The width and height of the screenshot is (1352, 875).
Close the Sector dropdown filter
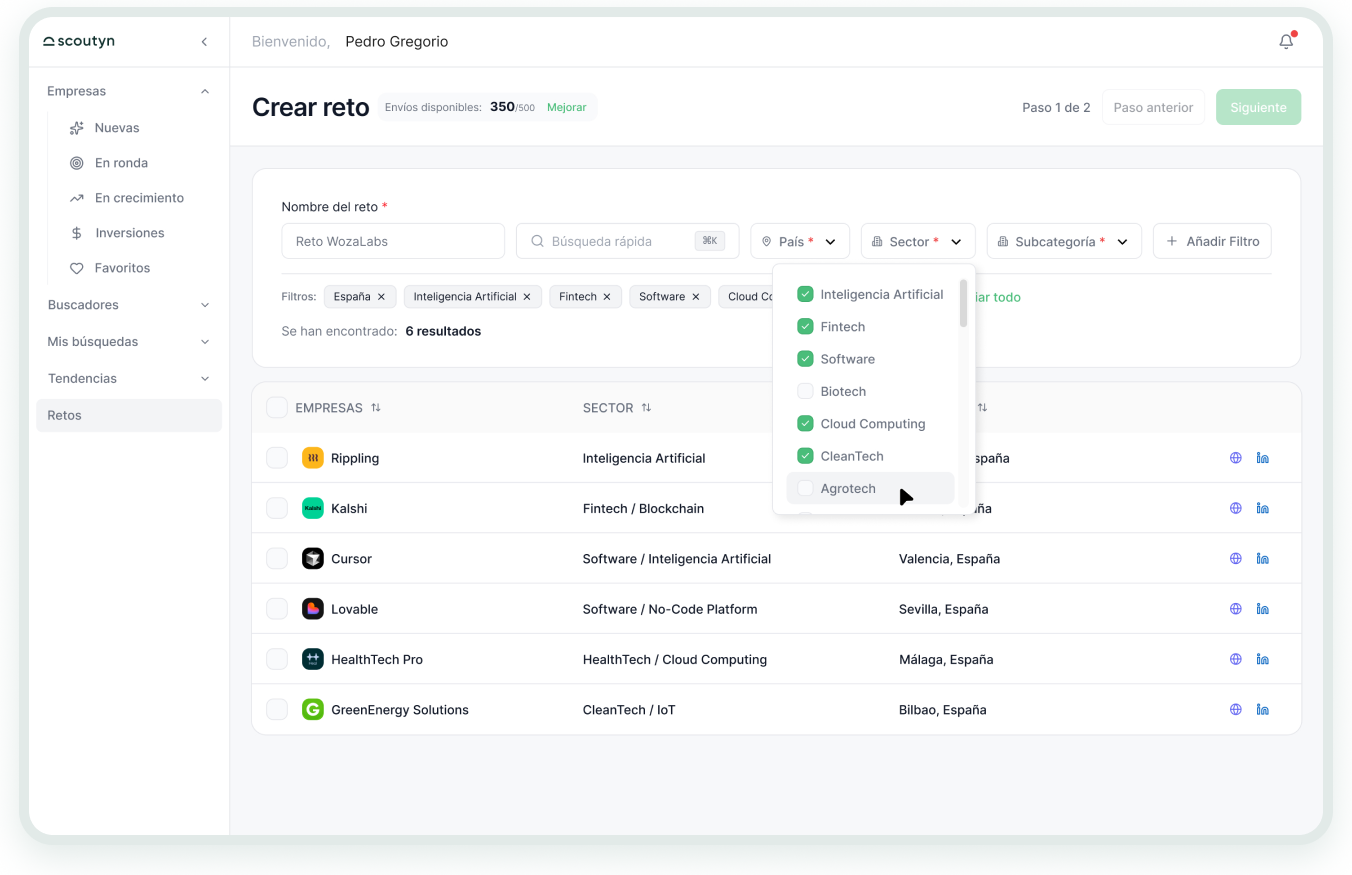tap(918, 241)
